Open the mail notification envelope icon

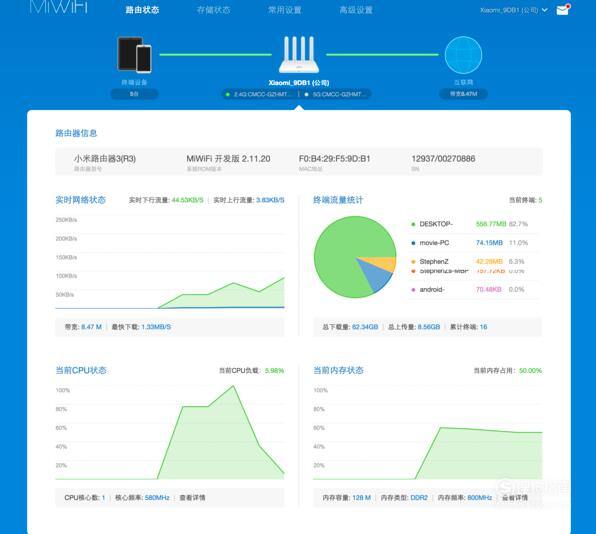click(562, 10)
